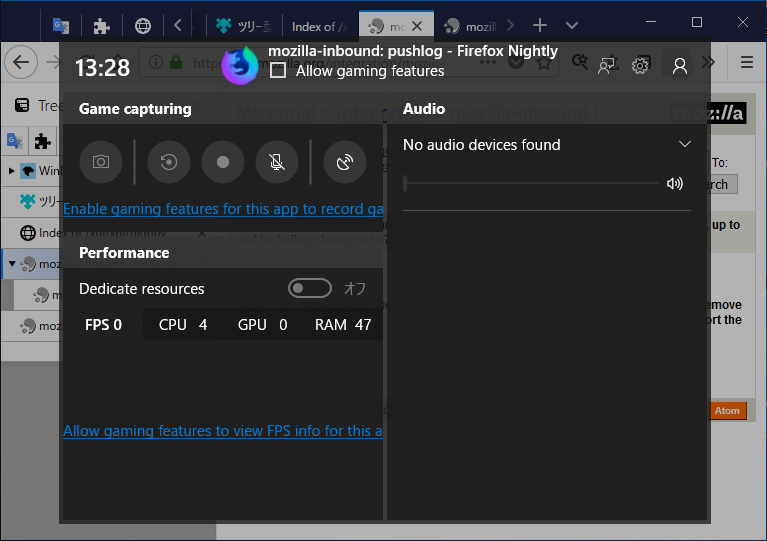This screenshot has height=541, width=767.
Task: Expand the toolbar overflow chevron
Action: click(x=708, y=62)
